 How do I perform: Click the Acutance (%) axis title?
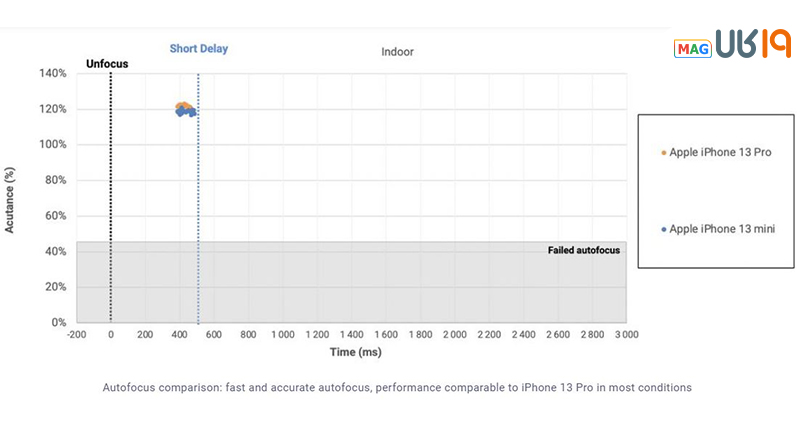coord(10,199)
